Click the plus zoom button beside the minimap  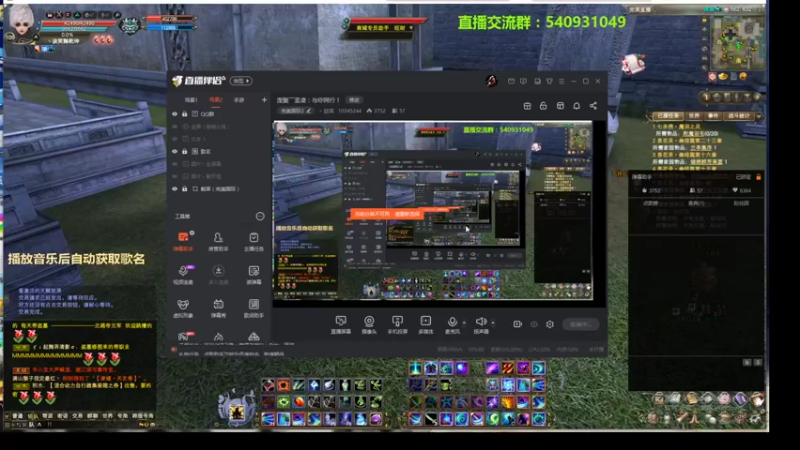704,29
